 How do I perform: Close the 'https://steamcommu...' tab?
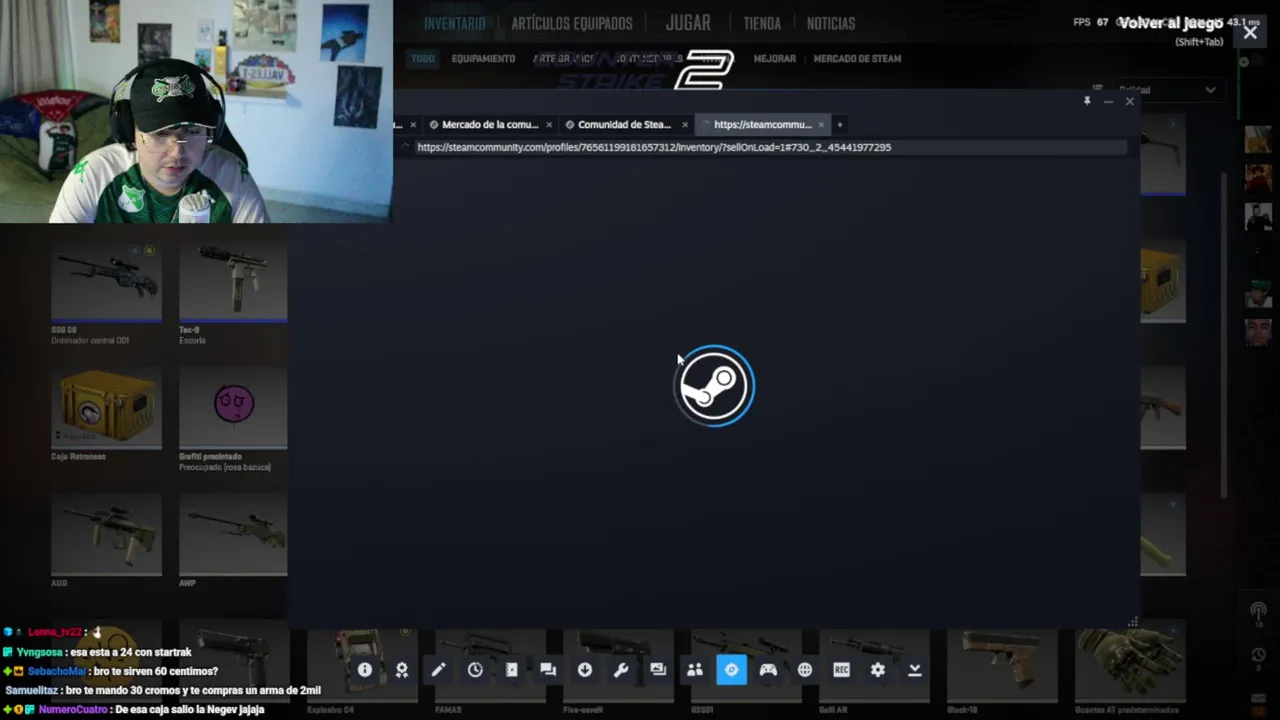[821, 125]
